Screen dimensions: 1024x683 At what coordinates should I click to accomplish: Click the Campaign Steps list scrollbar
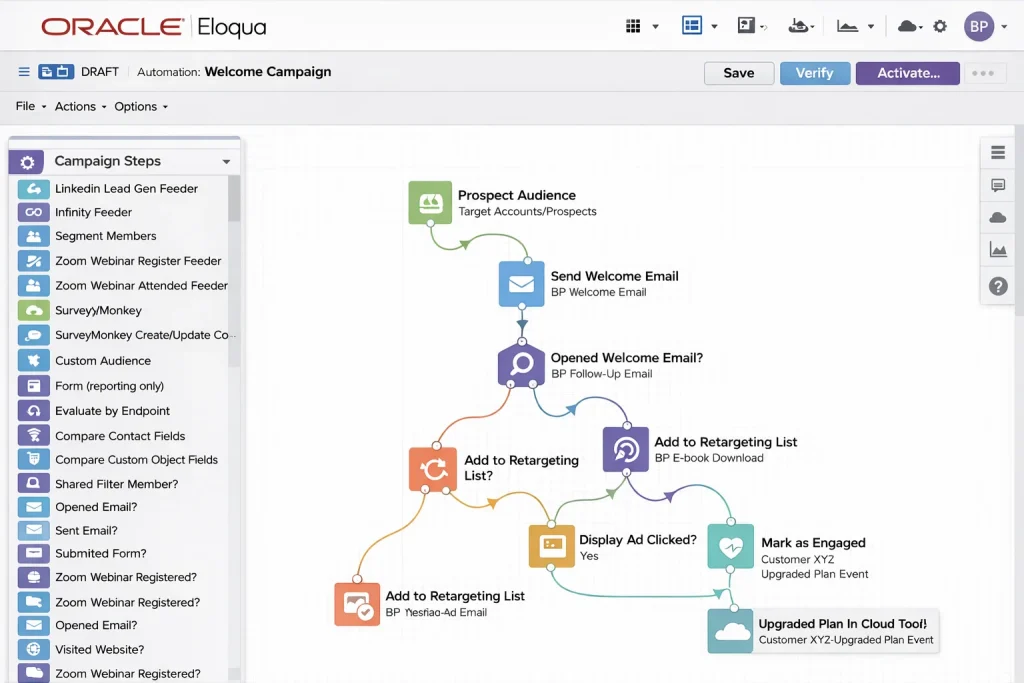pos(234,200)
